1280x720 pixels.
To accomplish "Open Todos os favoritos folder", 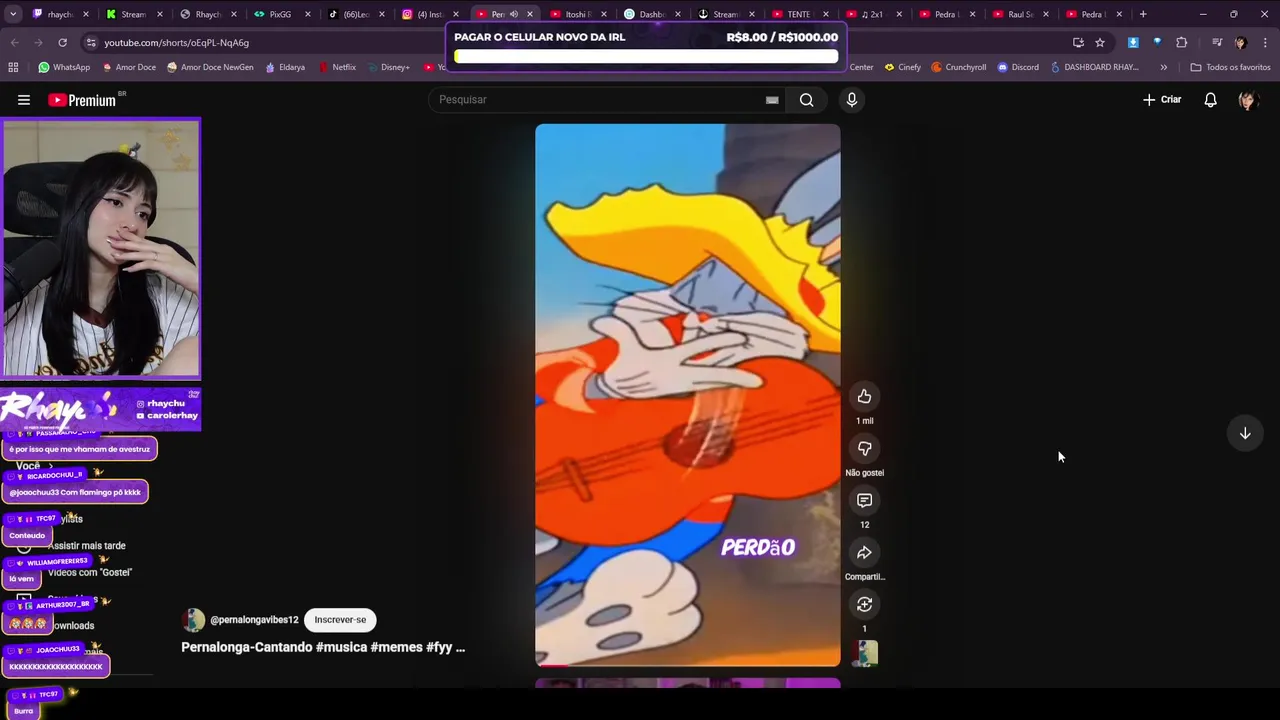I will click(x=1231, y=67).
